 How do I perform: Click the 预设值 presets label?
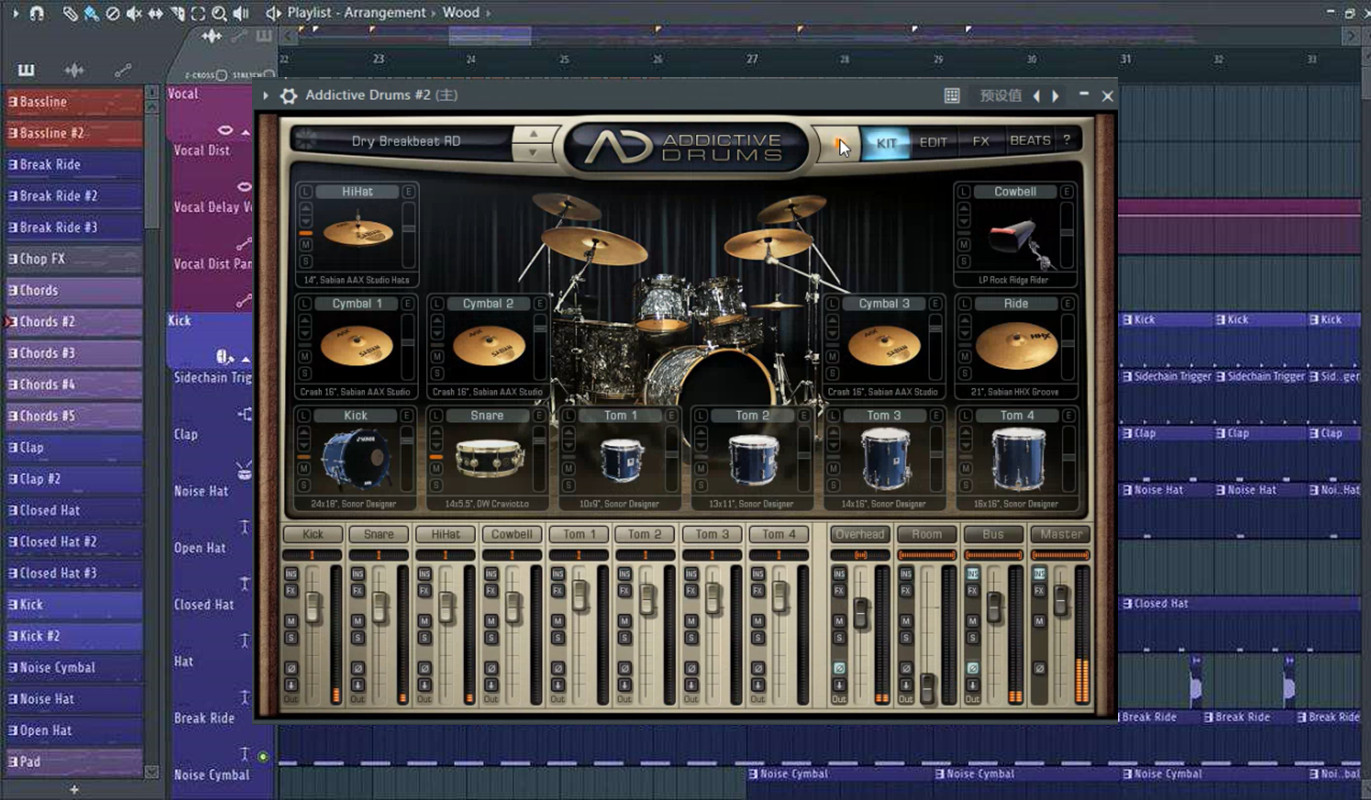1000,96
